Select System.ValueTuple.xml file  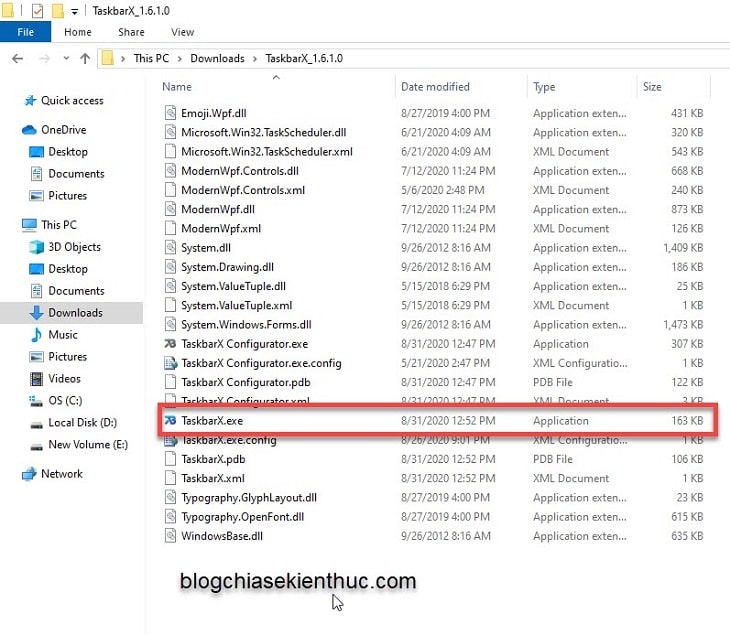pos(237,305)
